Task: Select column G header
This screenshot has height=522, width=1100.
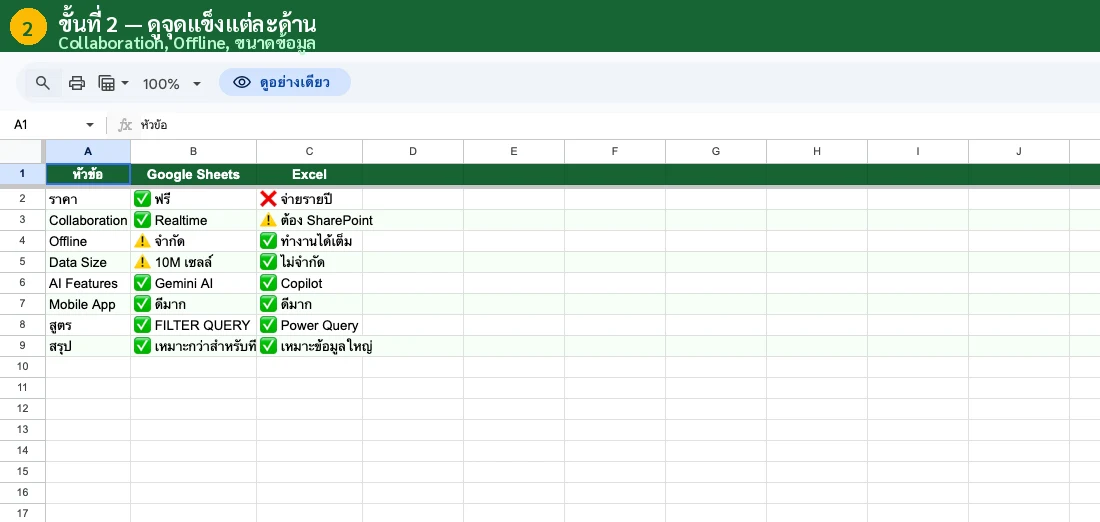Action: tap(716, 151)
